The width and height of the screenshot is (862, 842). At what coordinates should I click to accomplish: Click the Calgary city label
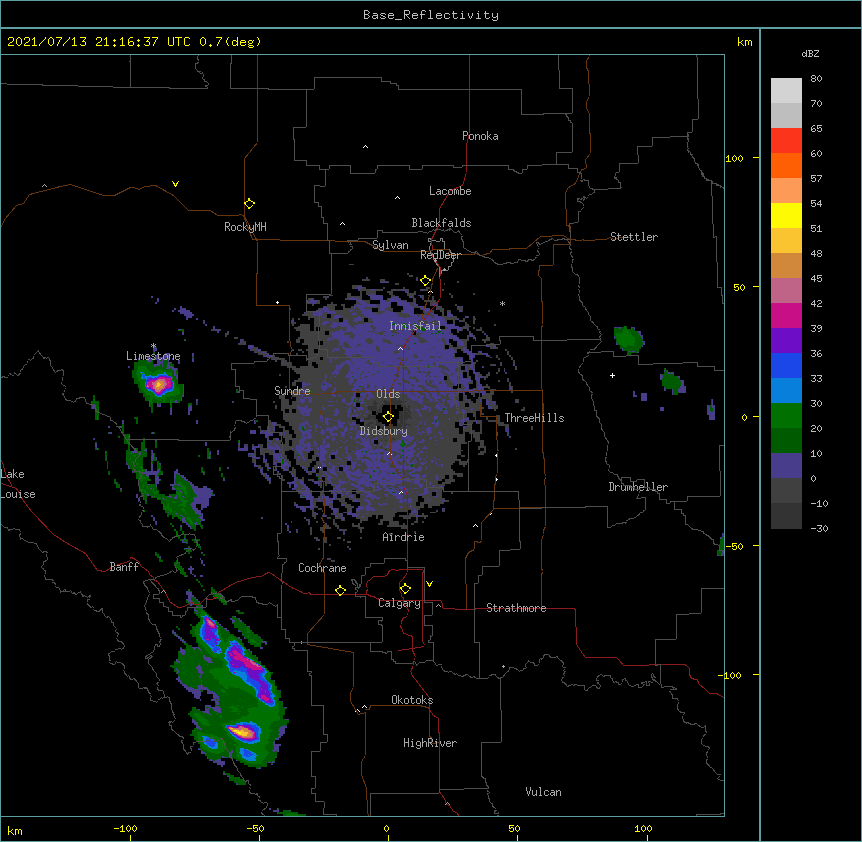coord(399,603)
